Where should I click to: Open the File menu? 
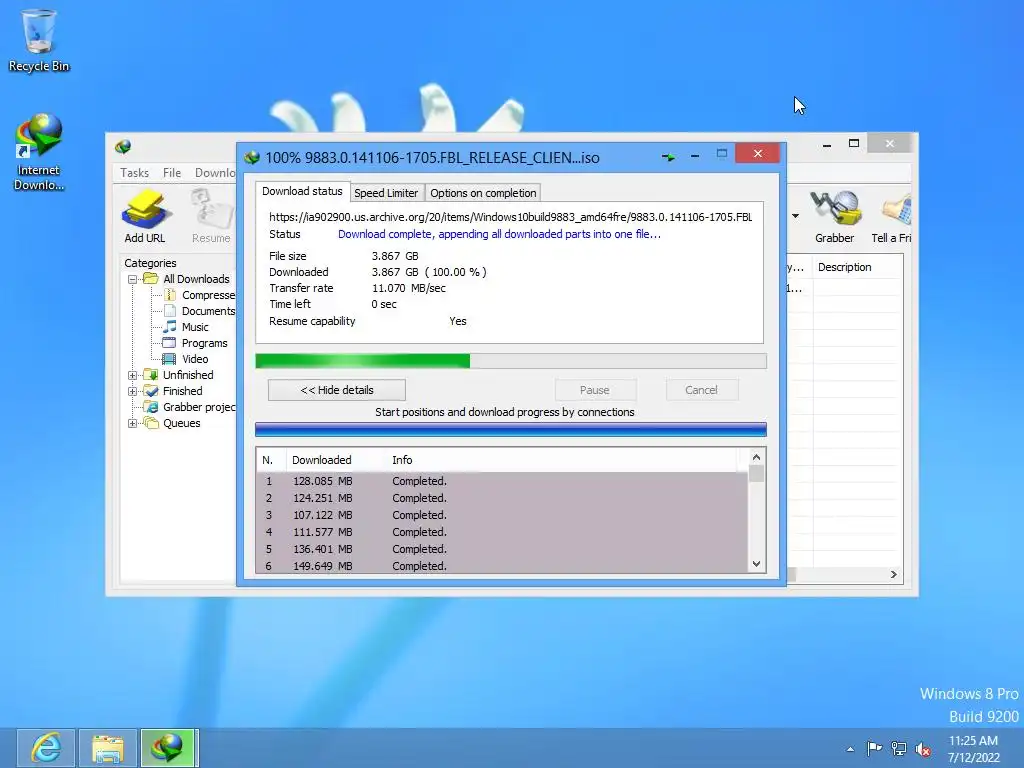172,172
